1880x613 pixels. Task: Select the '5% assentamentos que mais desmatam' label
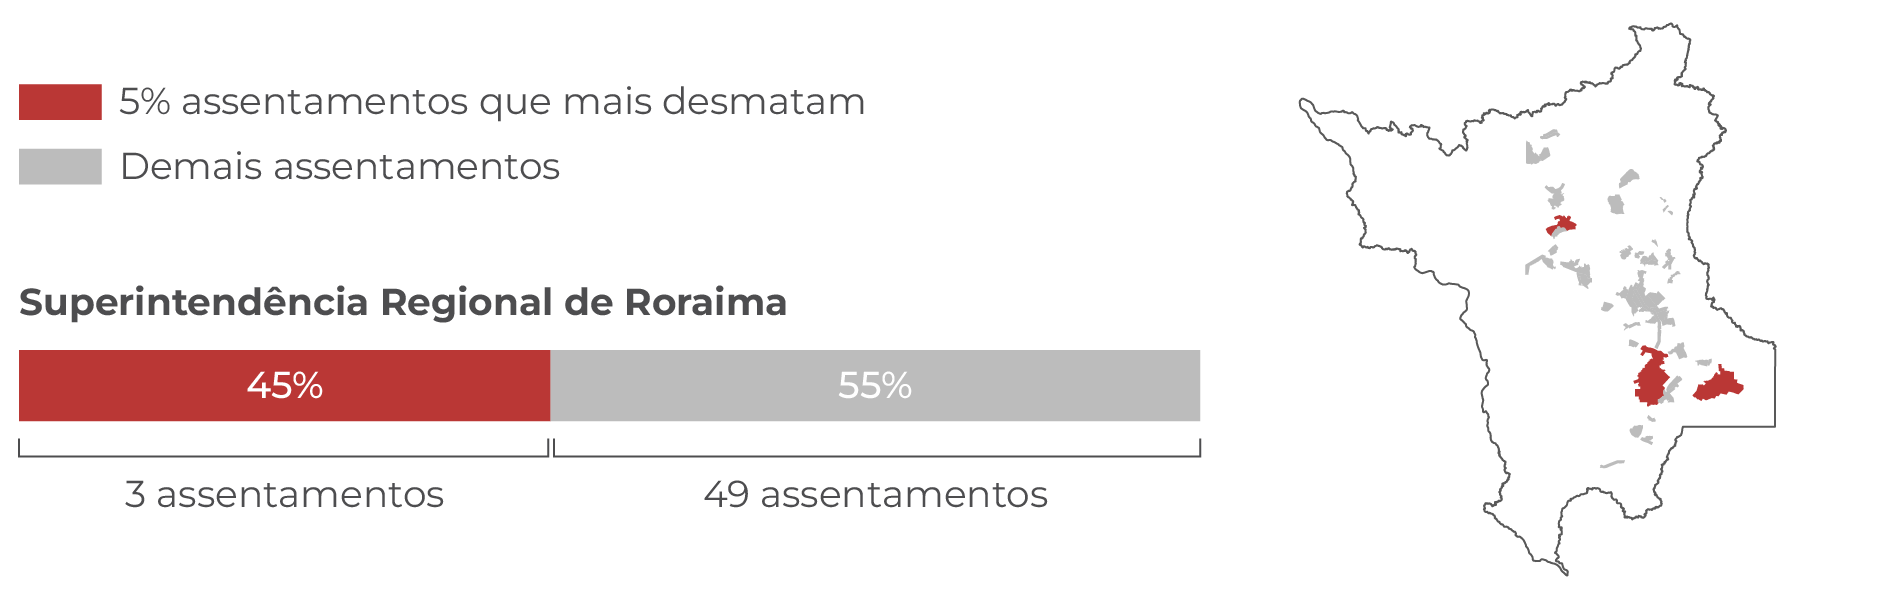[x=492, y=102]
